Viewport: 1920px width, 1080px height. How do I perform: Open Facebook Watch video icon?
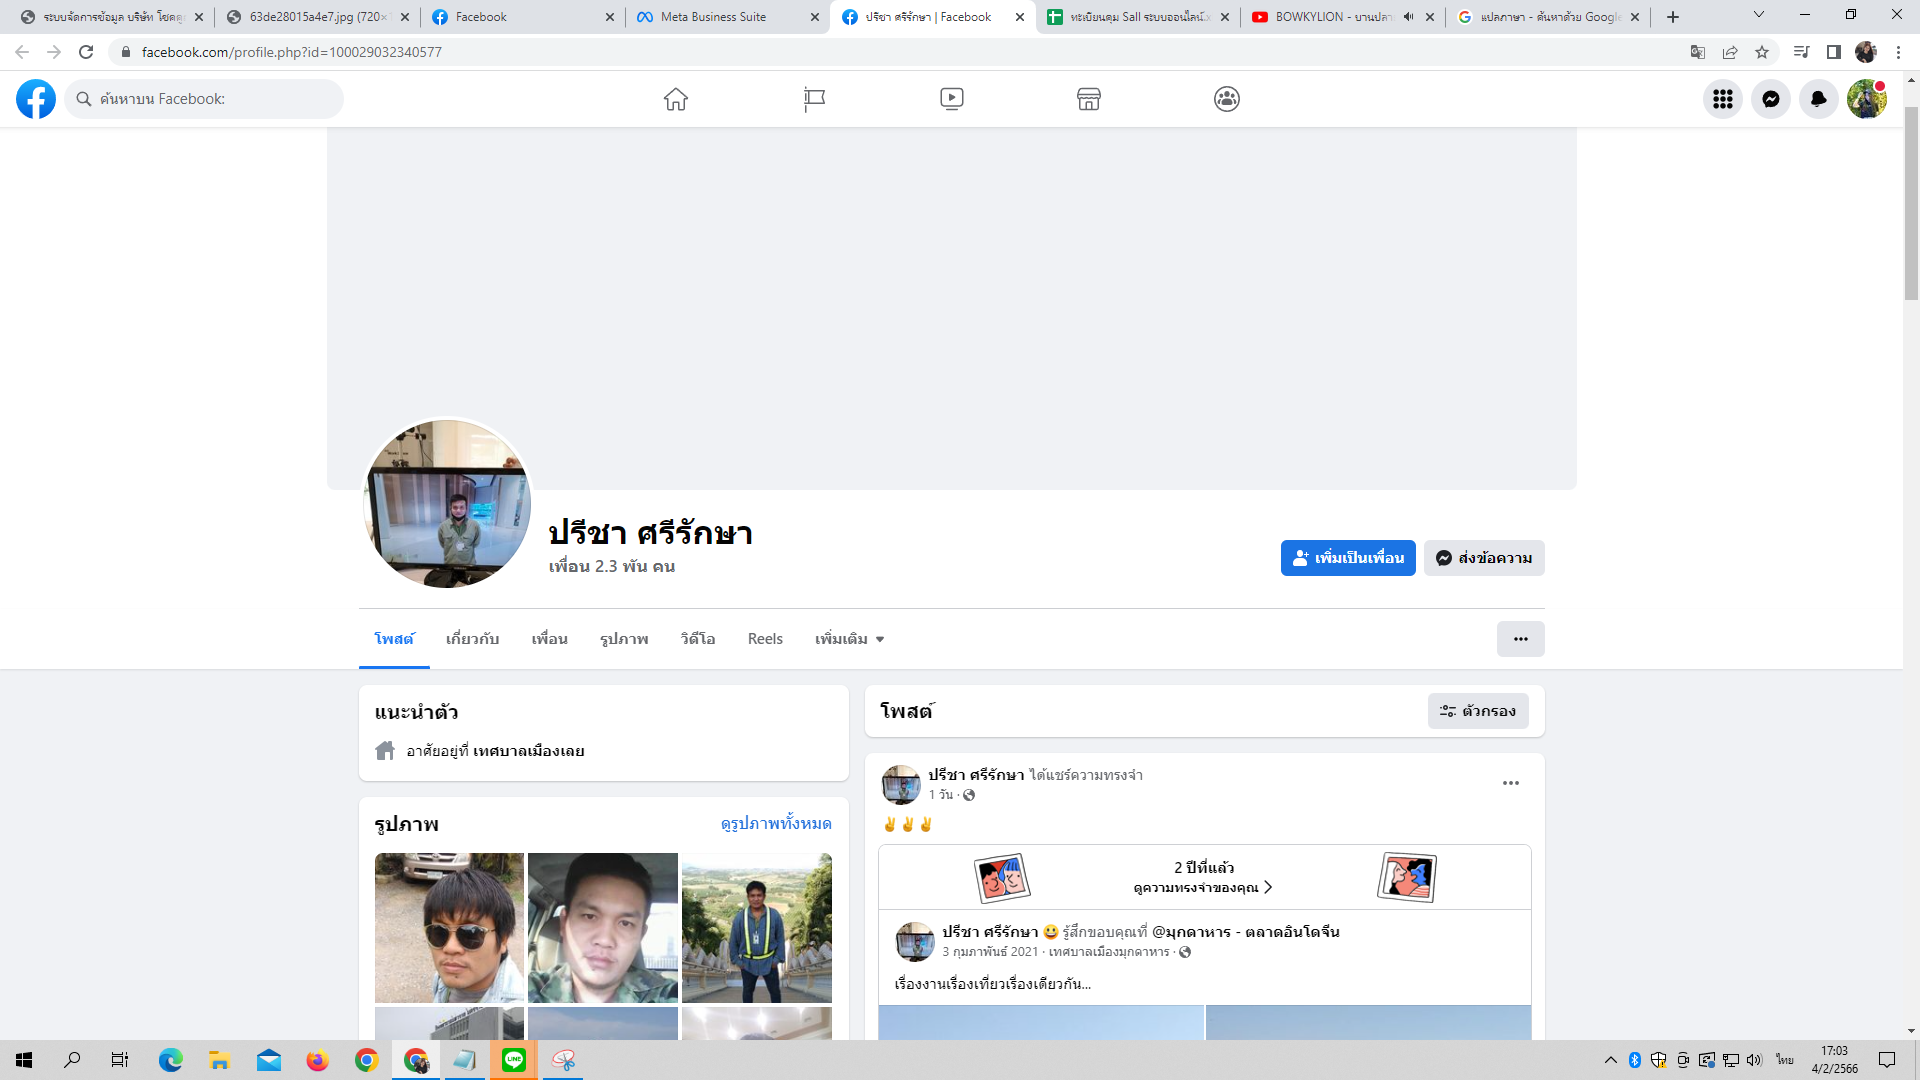[952, 99]
